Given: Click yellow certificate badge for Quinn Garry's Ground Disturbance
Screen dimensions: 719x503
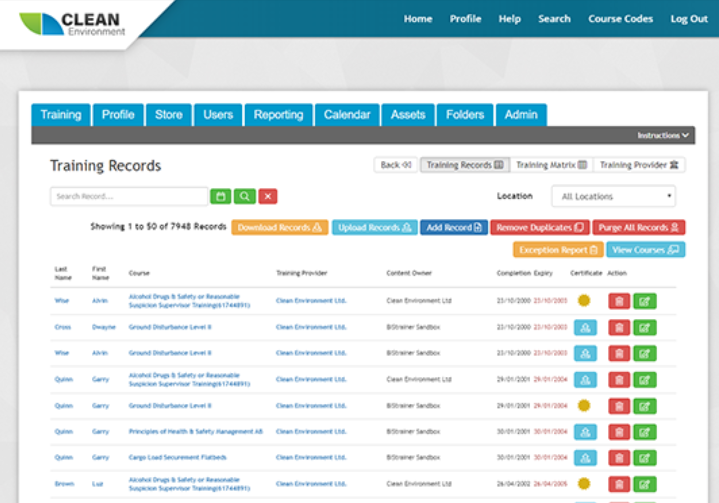Looking at the screenshot, I should 584,405.
